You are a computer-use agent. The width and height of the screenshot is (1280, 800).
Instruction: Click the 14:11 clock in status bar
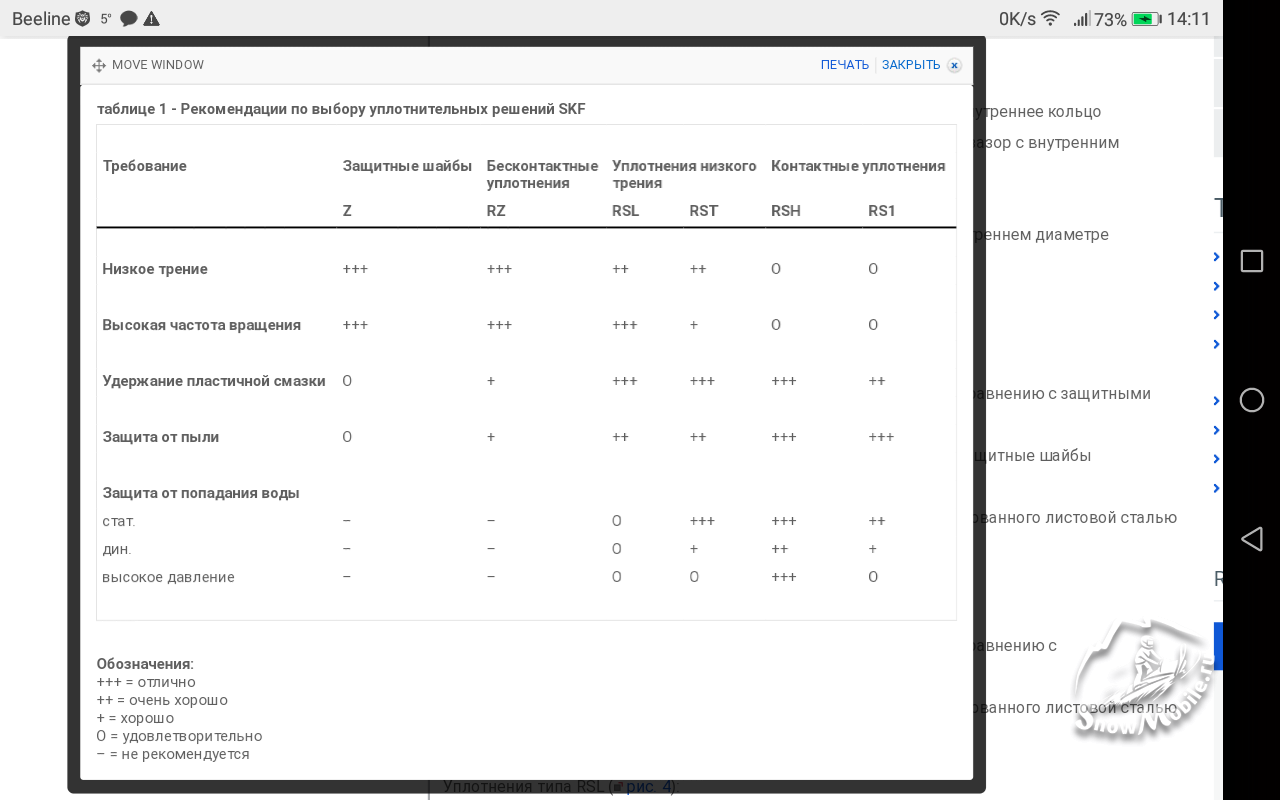tap(1188, 19)
